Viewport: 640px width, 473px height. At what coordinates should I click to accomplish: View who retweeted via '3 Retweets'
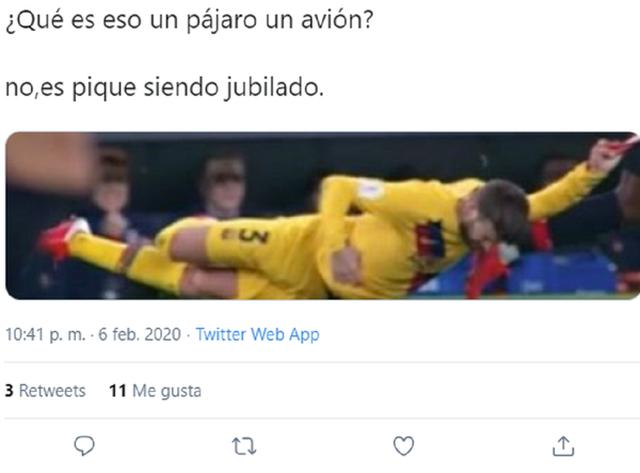(x=45, y=391)
